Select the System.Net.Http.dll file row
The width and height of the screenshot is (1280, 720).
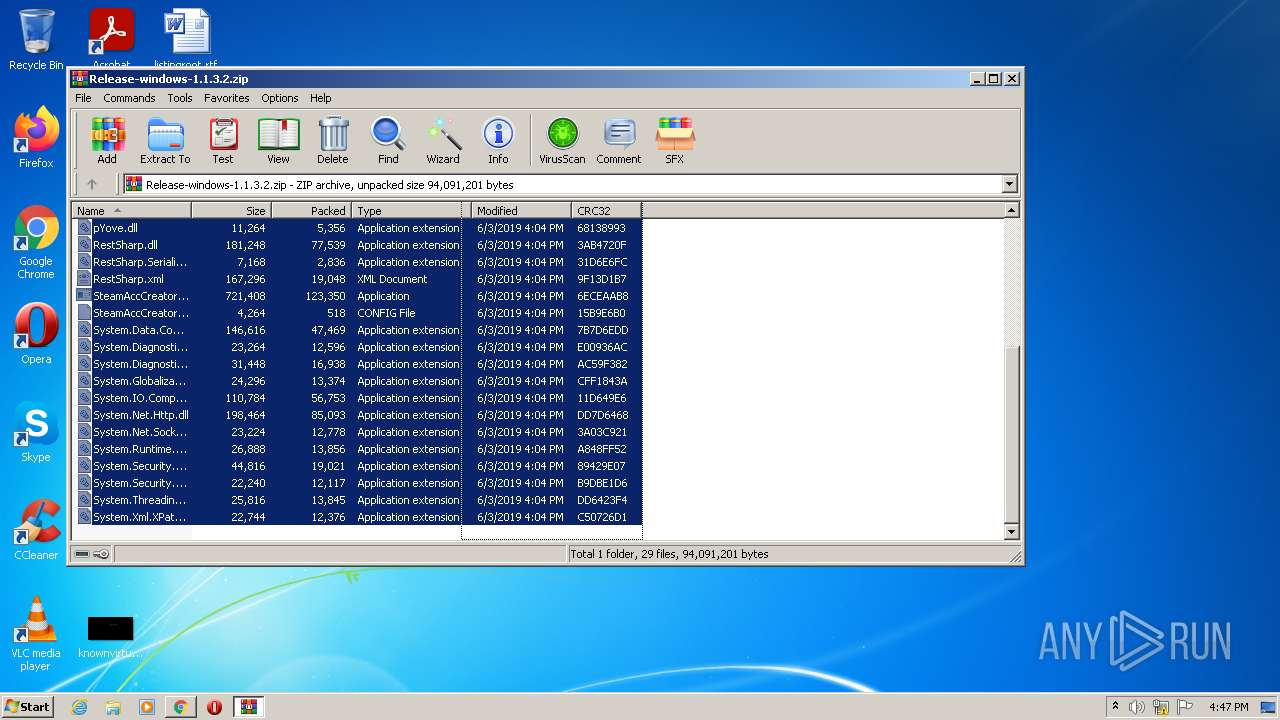click(359, 415)
